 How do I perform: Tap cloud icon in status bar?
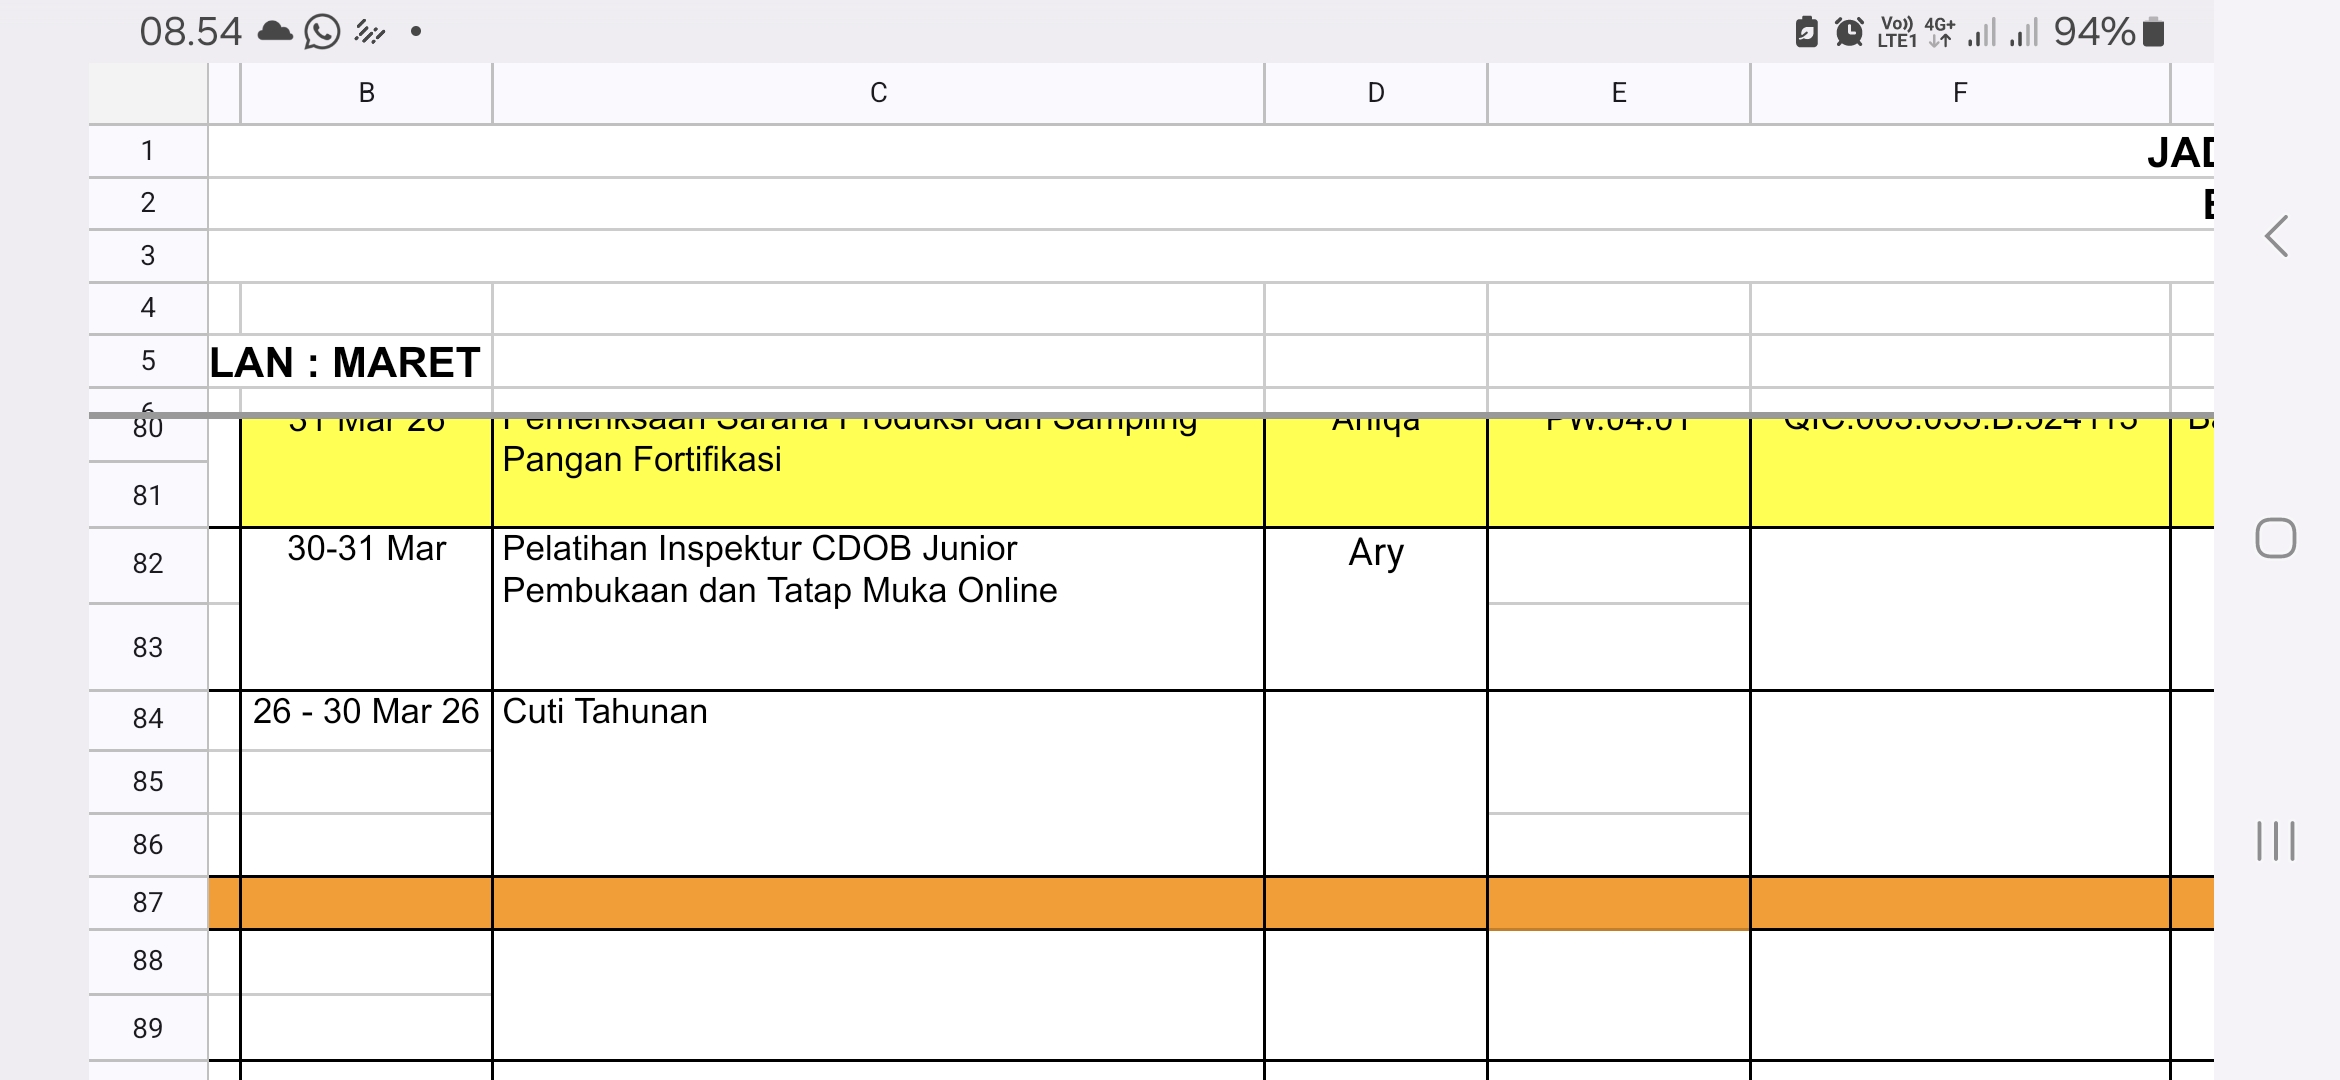275,32
